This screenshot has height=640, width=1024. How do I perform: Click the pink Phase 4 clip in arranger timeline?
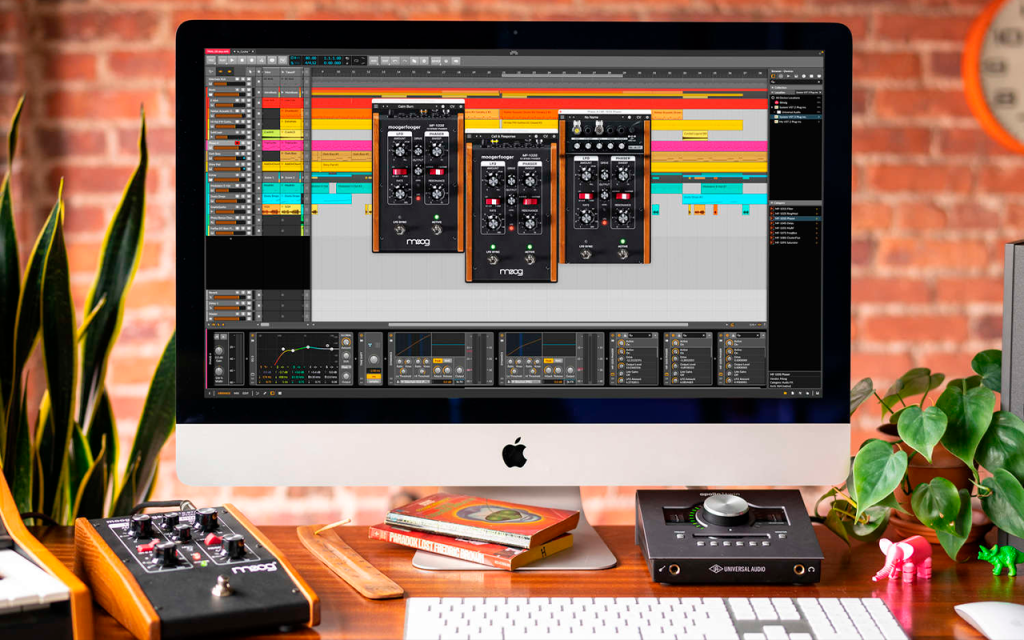point(709,146)
